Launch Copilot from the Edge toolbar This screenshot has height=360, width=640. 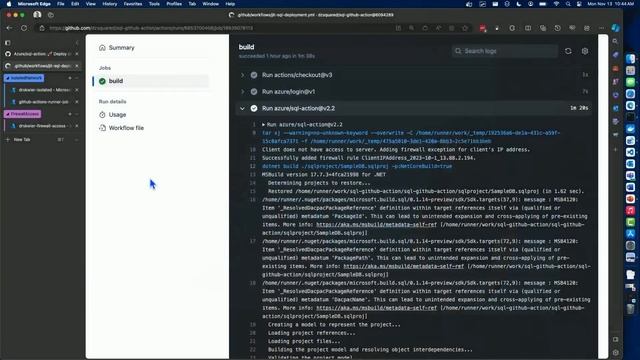[616, 28]
